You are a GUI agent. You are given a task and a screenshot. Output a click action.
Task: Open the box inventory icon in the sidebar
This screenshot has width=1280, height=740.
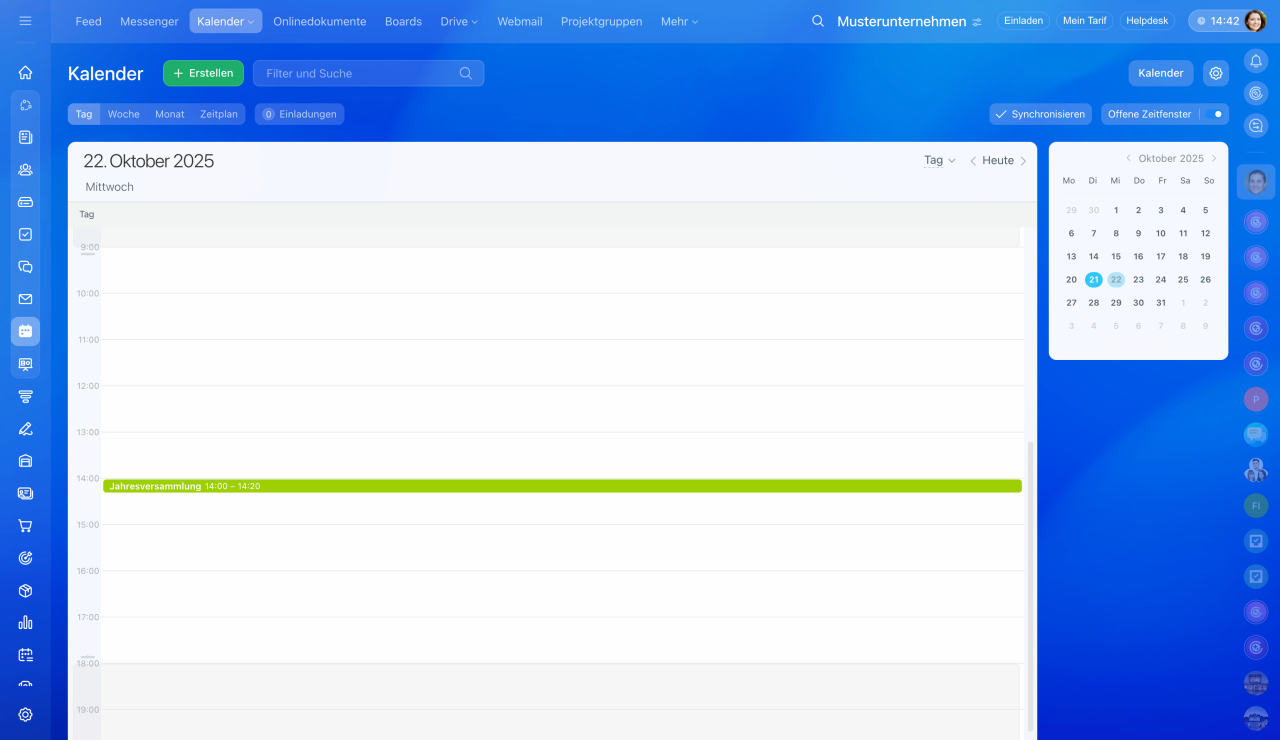coord(25,590)
